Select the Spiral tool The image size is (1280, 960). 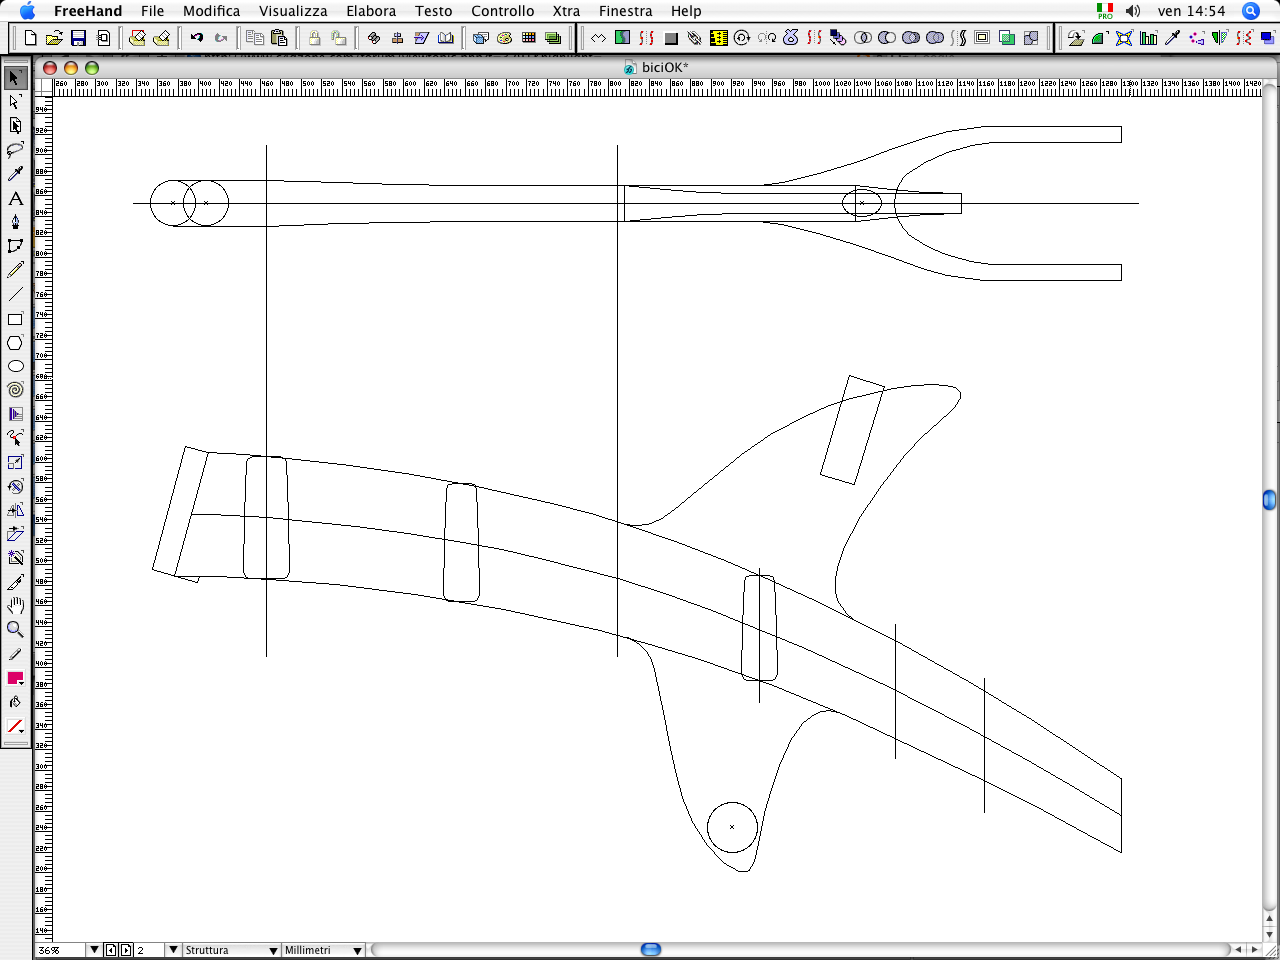15,390
